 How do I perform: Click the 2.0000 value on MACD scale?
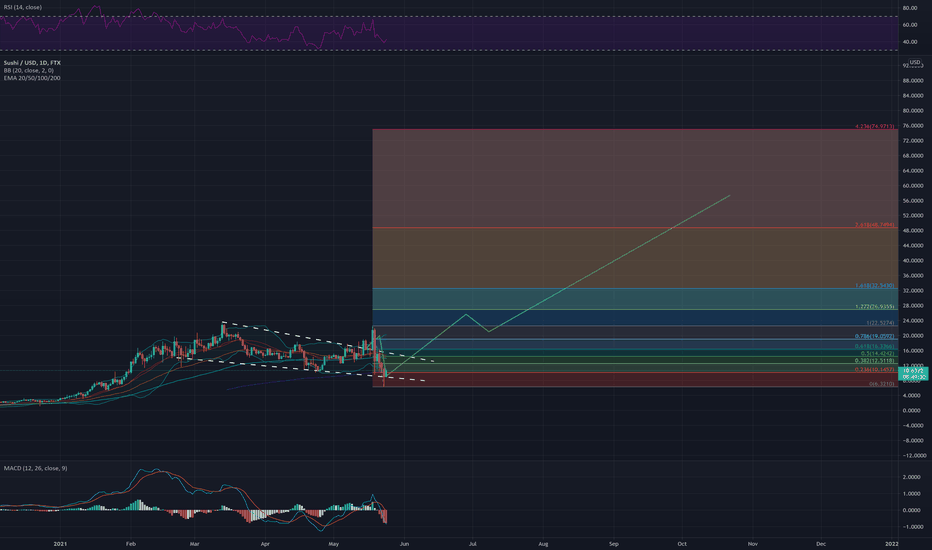coord(911,477)
